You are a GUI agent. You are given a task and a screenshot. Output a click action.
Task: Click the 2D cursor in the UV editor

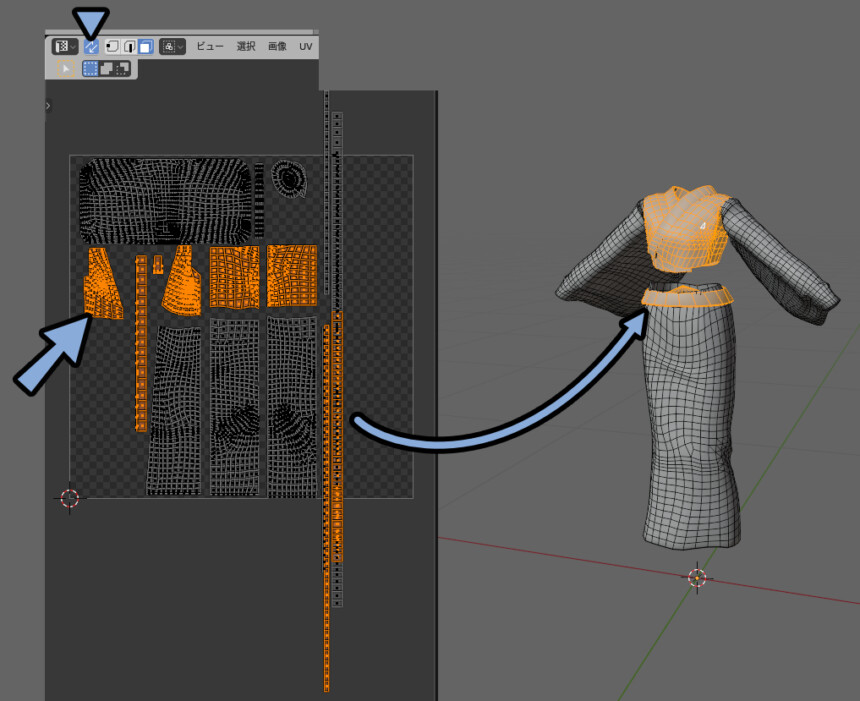coord(70,498)
